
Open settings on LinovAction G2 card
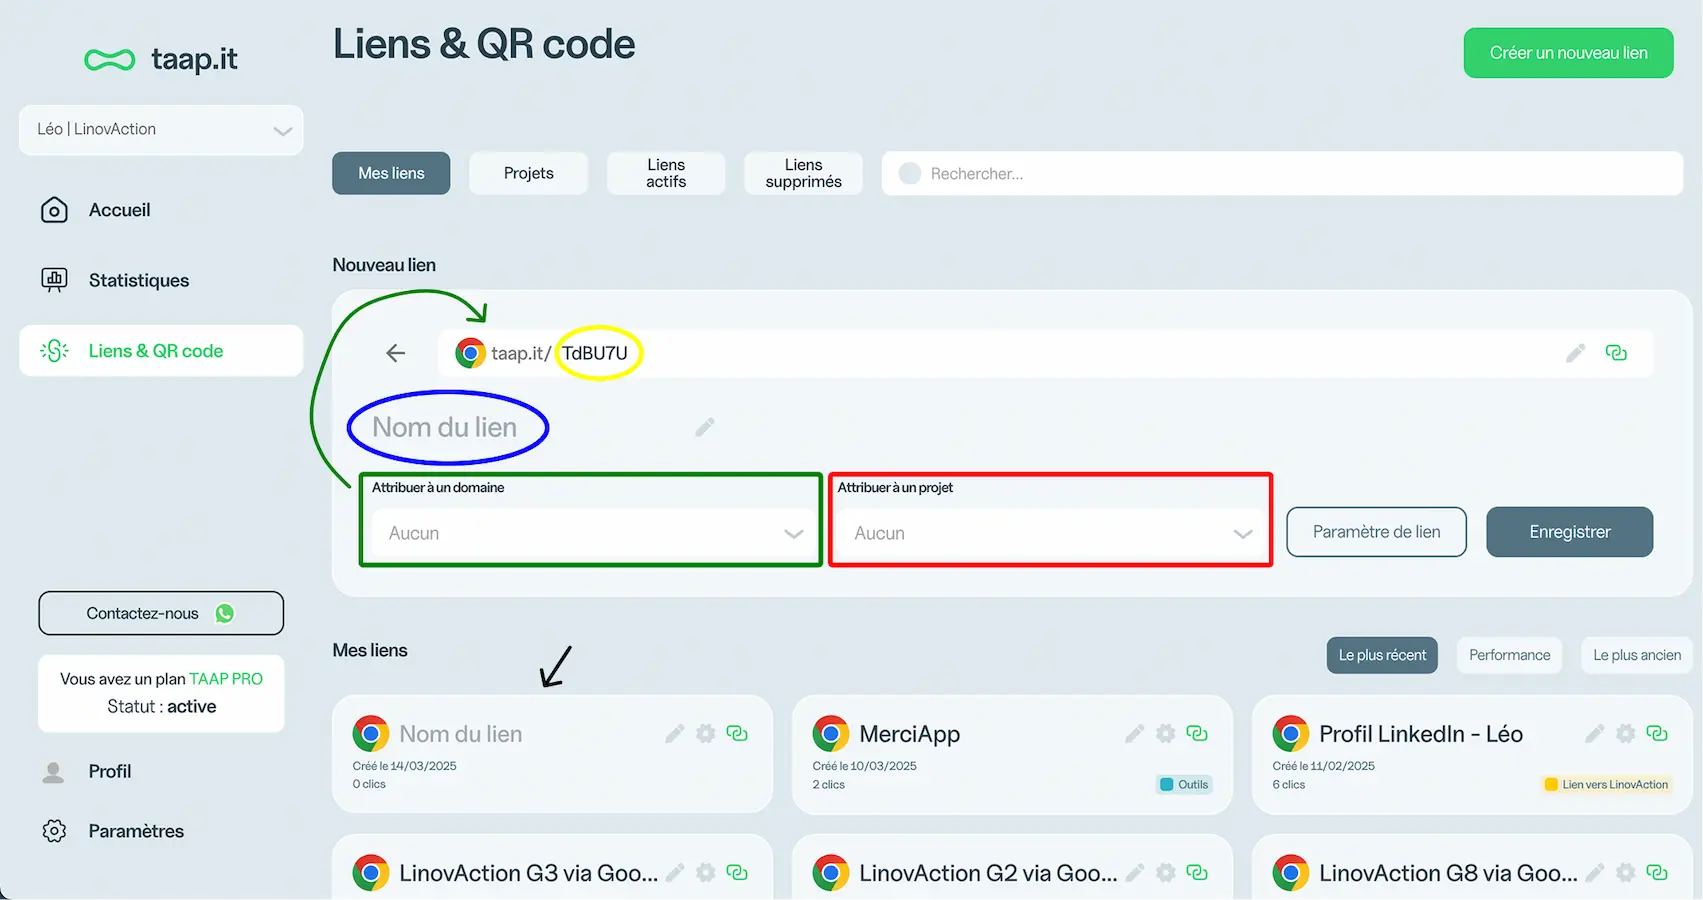click(1166, 873)
